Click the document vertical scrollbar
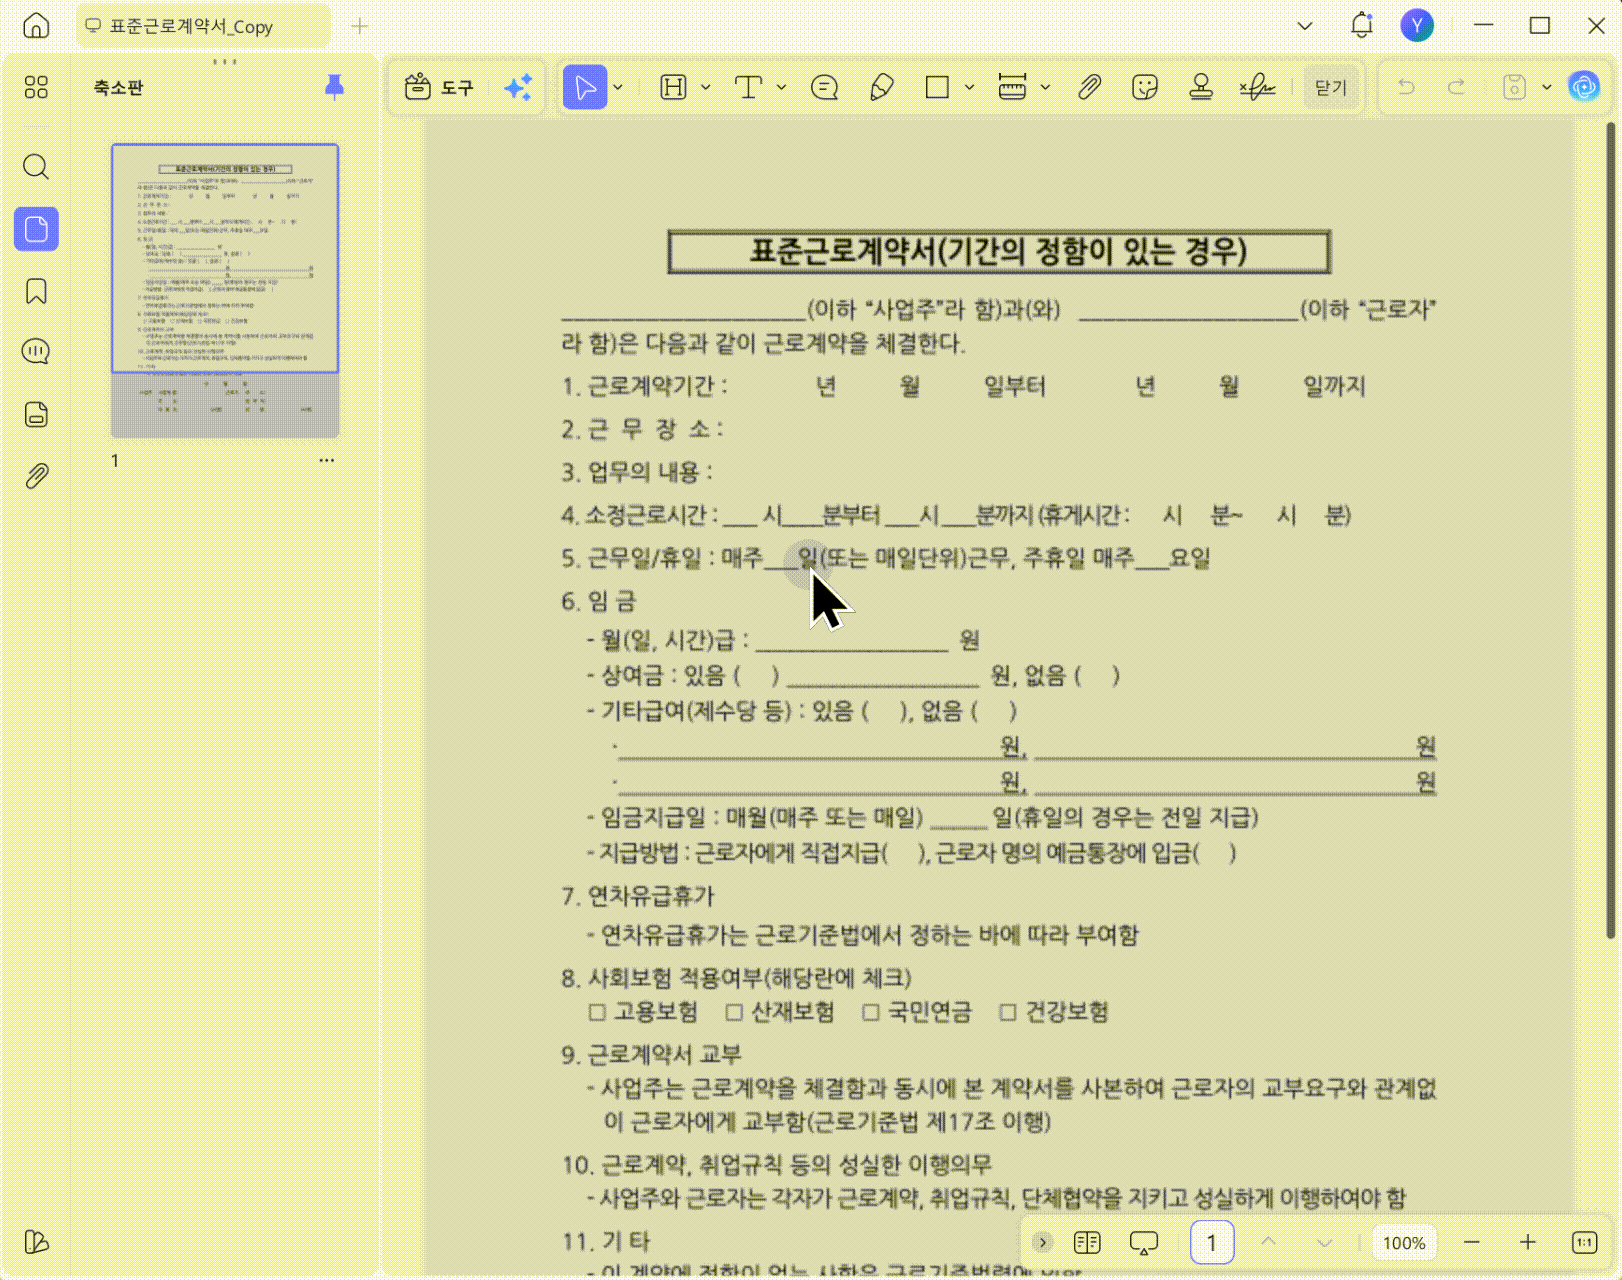 [x=1610, y=530]
